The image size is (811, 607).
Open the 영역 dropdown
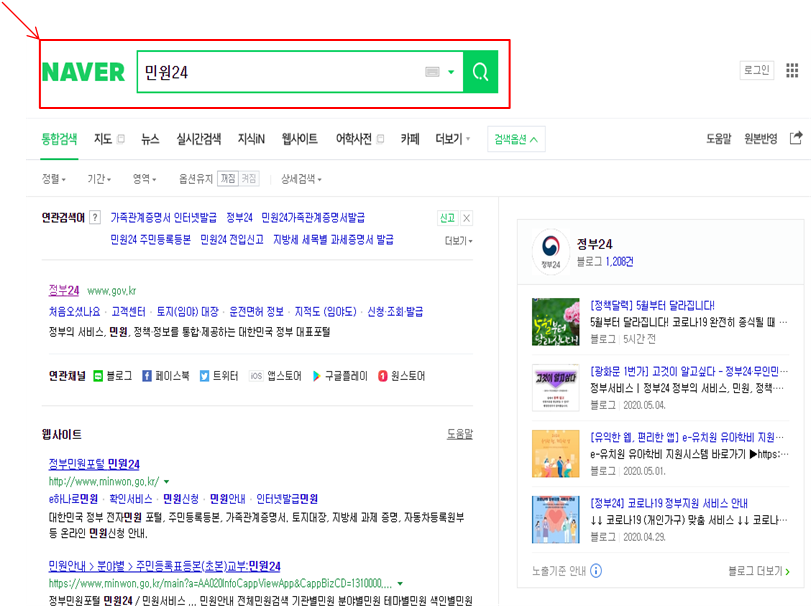(x=145, y=179)
